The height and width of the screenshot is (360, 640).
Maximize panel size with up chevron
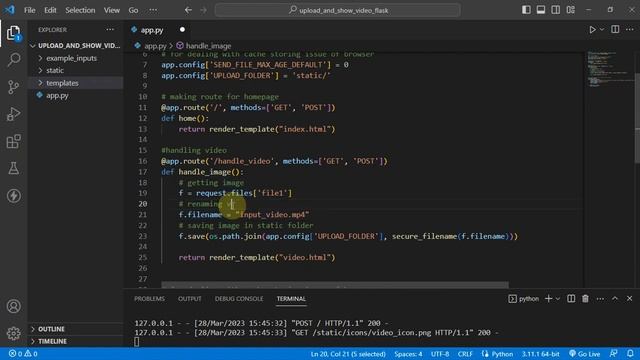click(615, 299)
